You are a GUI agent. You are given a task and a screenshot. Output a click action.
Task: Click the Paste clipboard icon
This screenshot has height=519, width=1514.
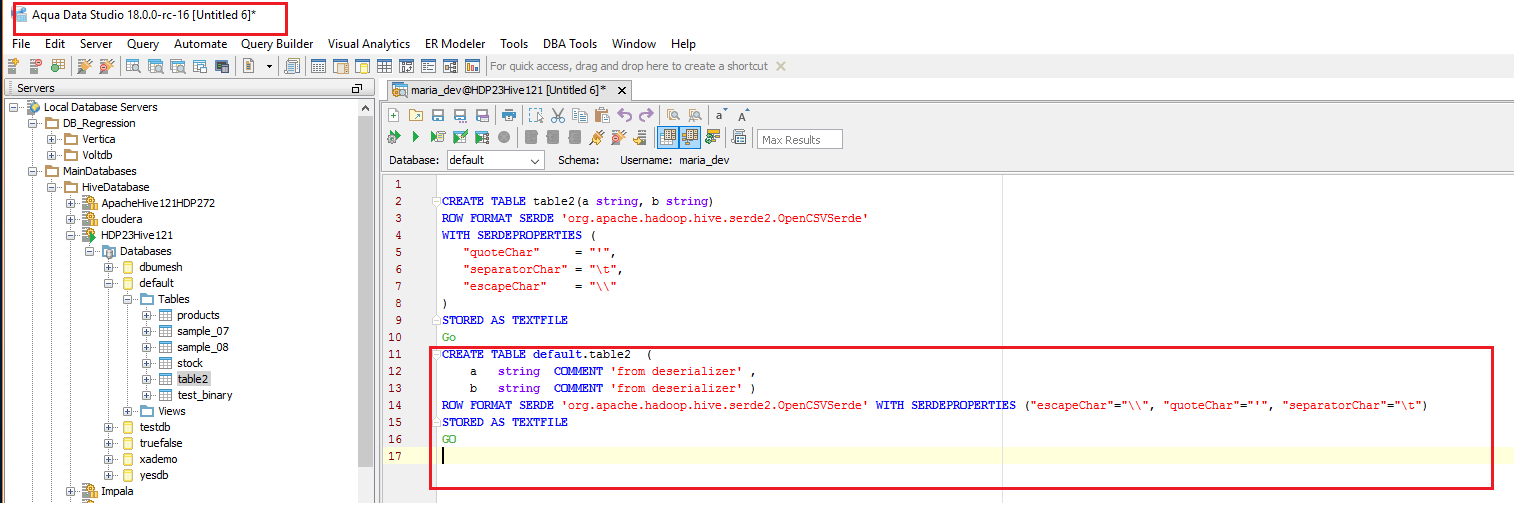[x=602, y=115]
